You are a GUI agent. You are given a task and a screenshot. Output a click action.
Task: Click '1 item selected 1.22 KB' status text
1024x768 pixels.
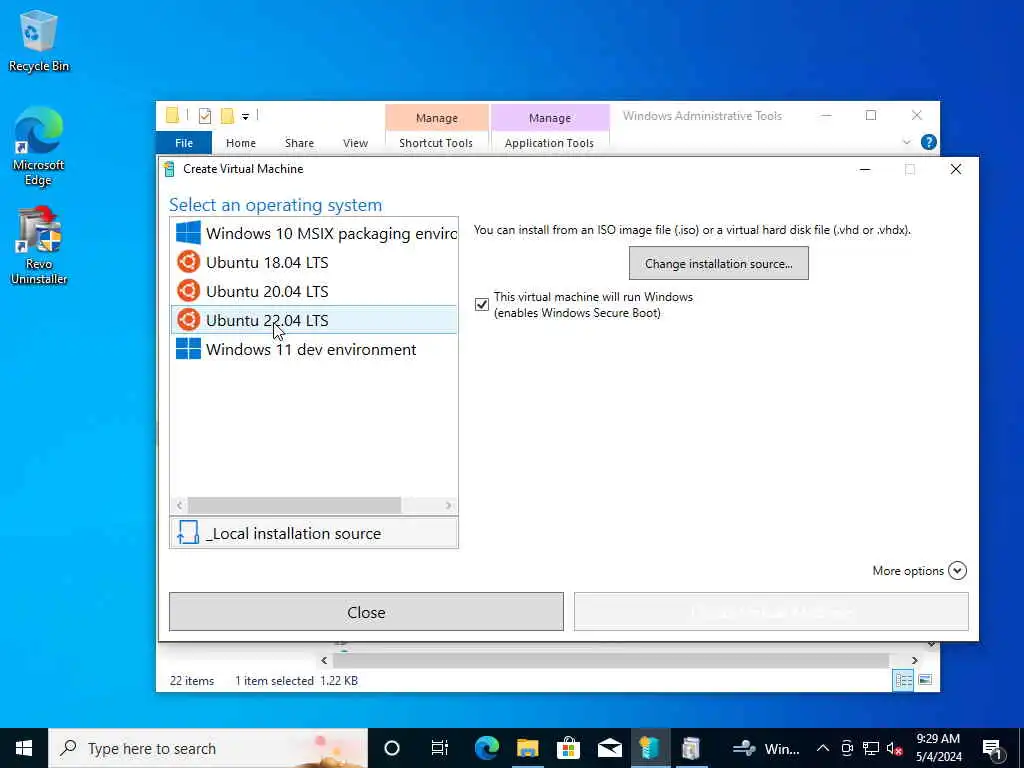point(296,680)
